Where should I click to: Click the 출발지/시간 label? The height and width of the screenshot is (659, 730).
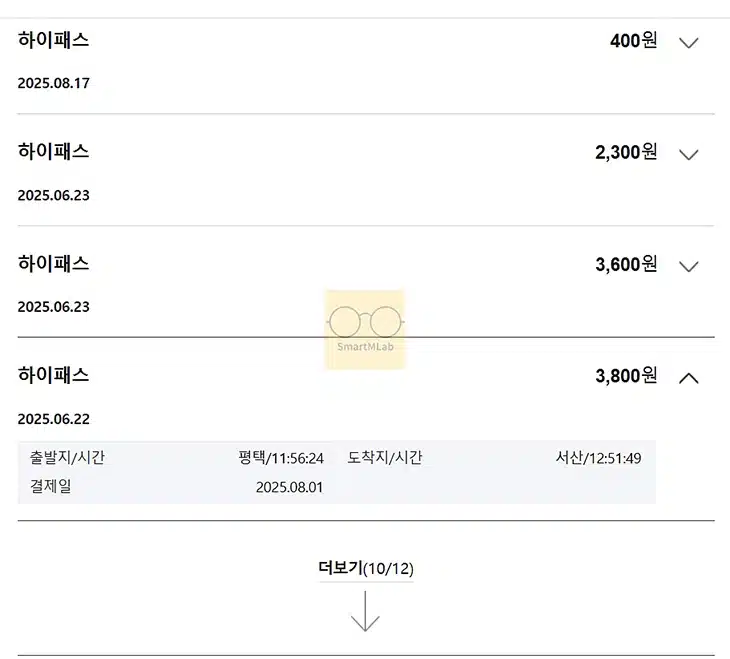click(x=67, y=458)
